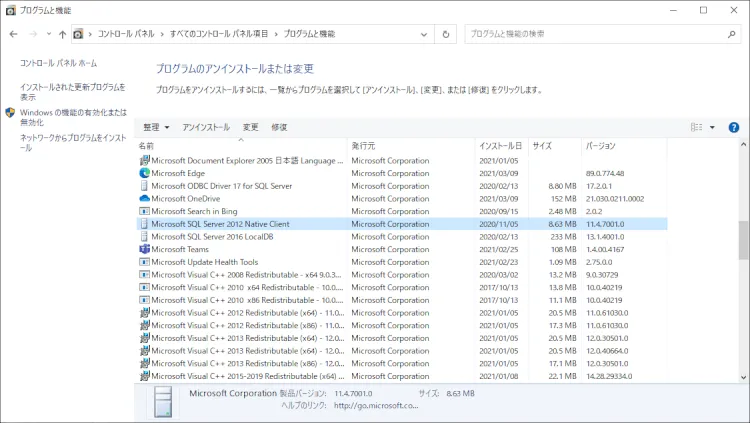The height and width of the screenshot is (423, 750).
Task: Sort by the サイズ column header
Action: [x=555, y=145]
